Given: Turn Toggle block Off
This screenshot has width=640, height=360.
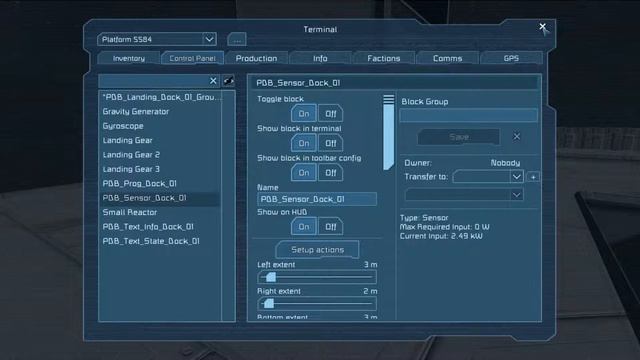Looking at the screenshot, I should [x=331, y=113].
